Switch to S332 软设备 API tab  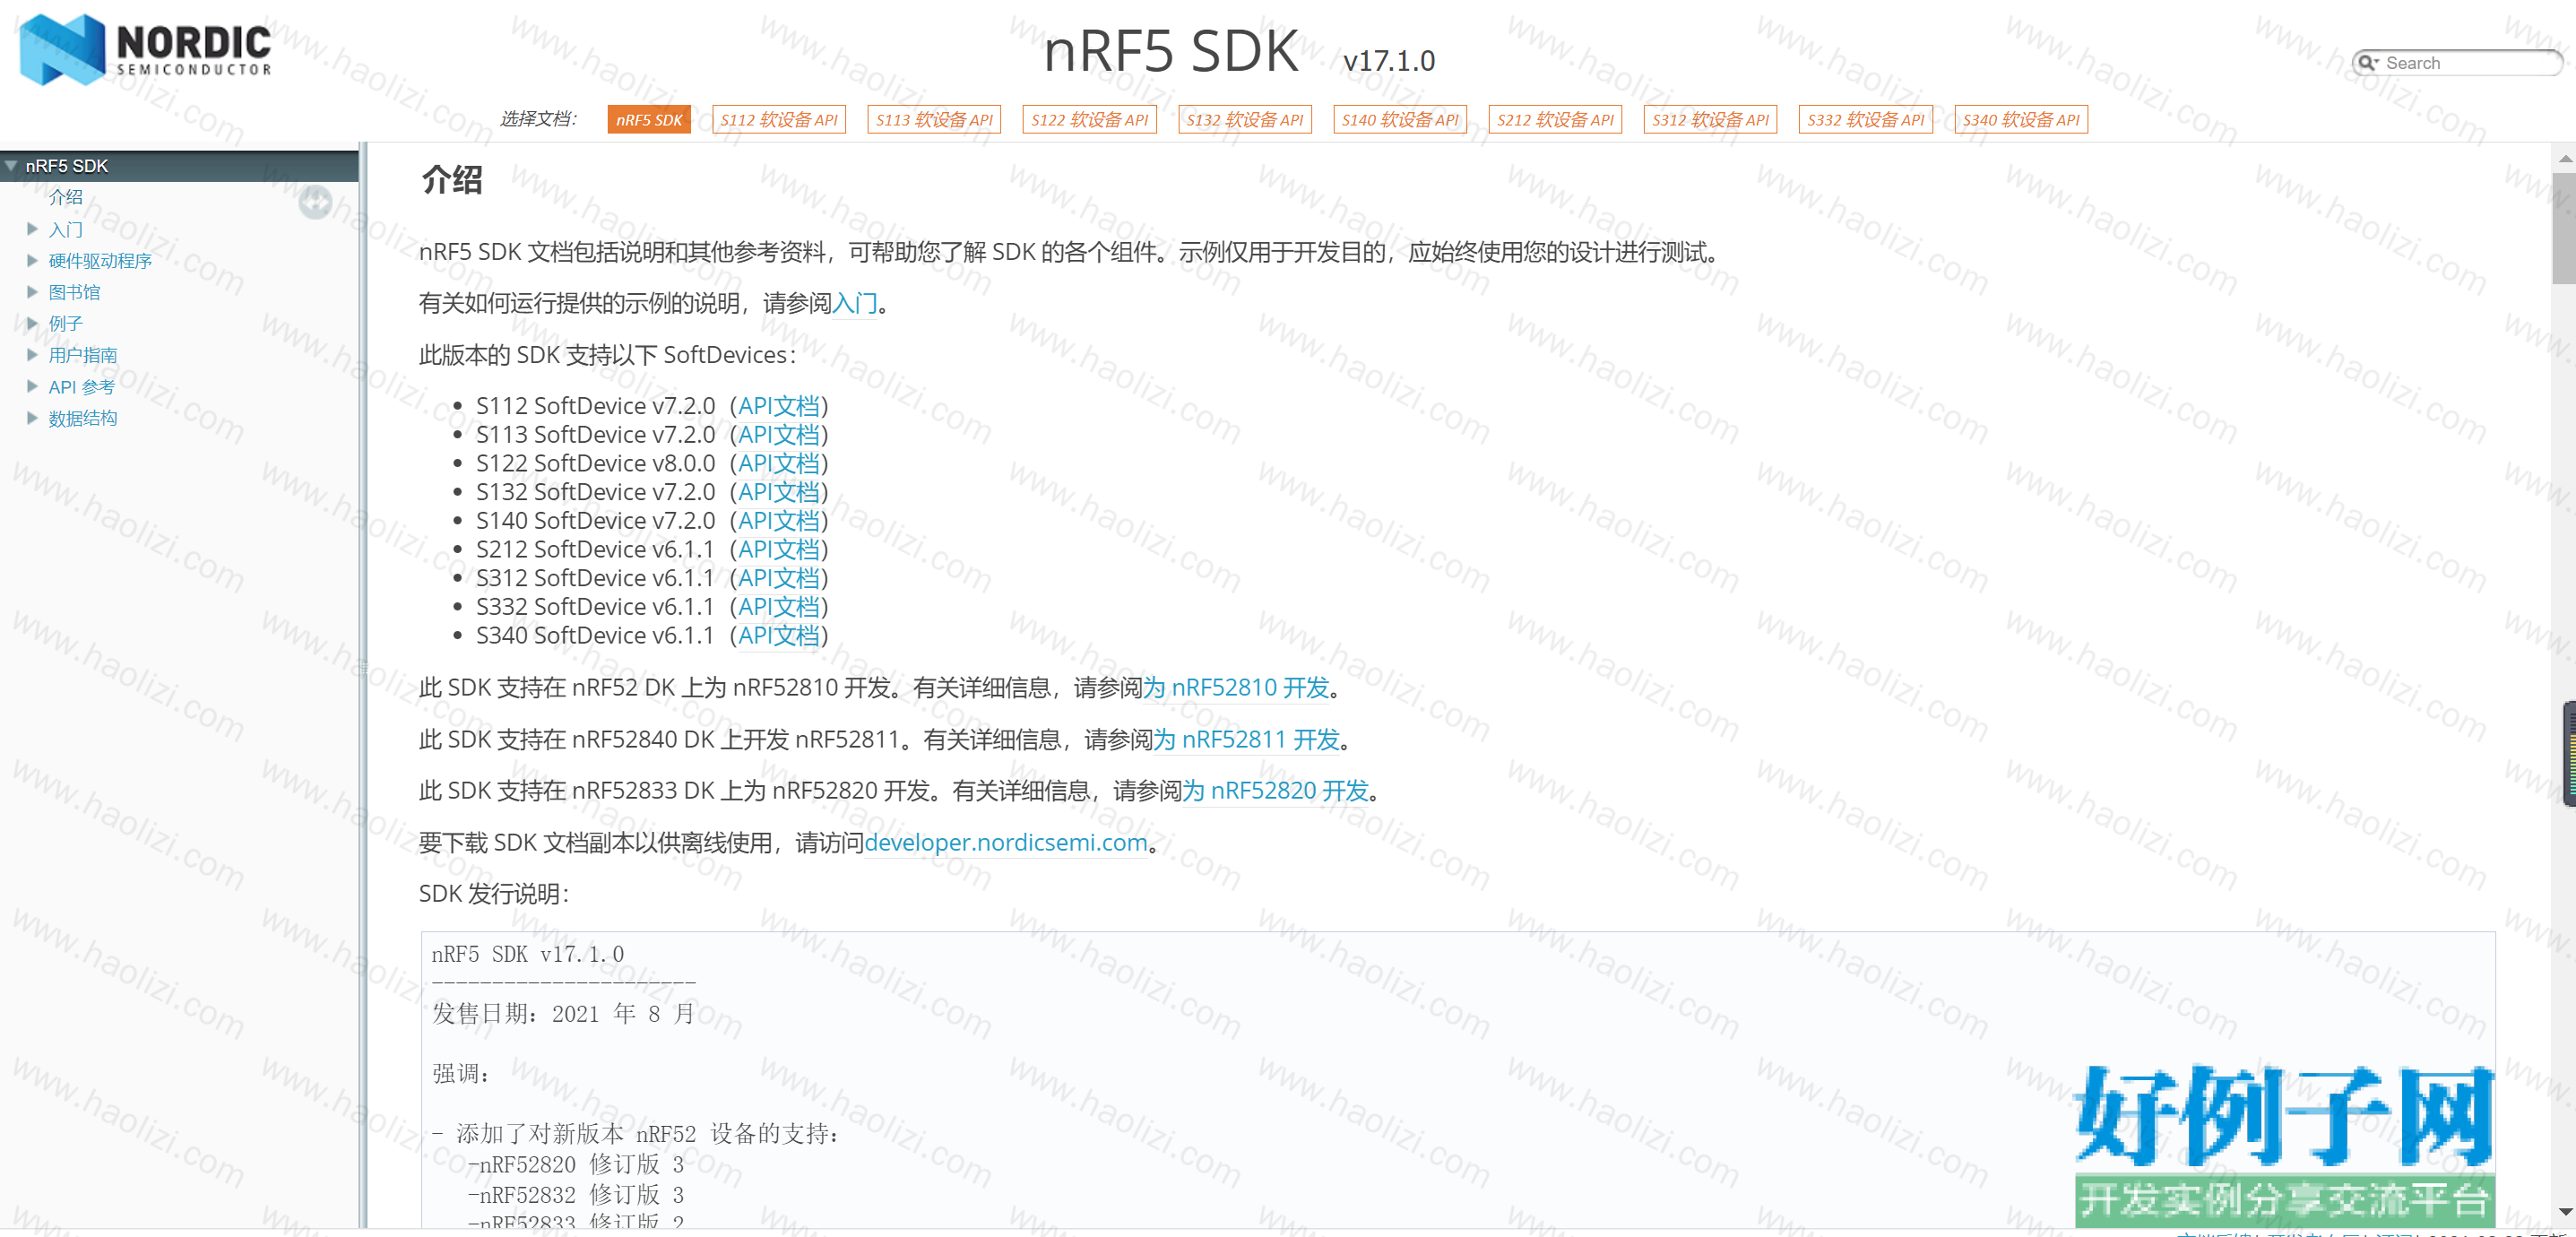tap(1865, 120)
